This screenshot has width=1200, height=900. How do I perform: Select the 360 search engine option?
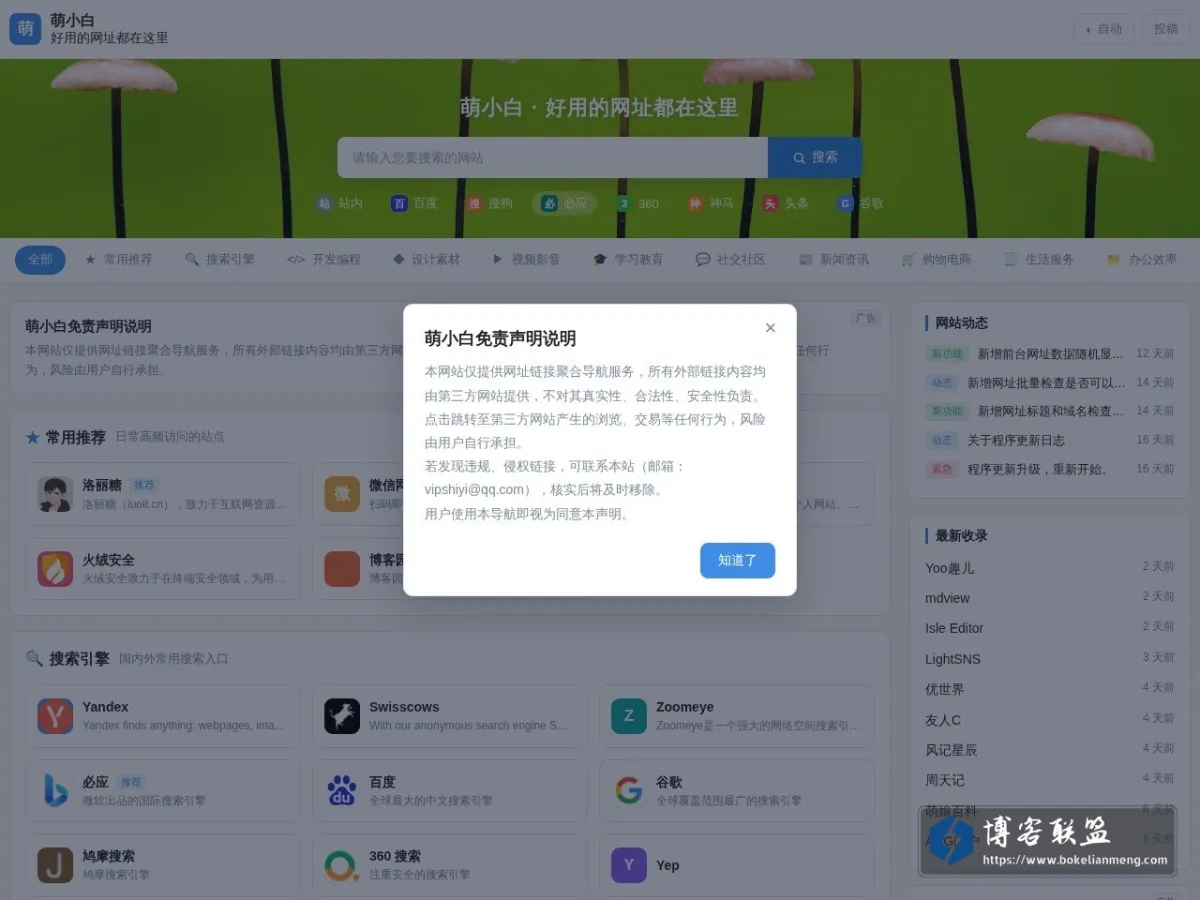(637, 203)
